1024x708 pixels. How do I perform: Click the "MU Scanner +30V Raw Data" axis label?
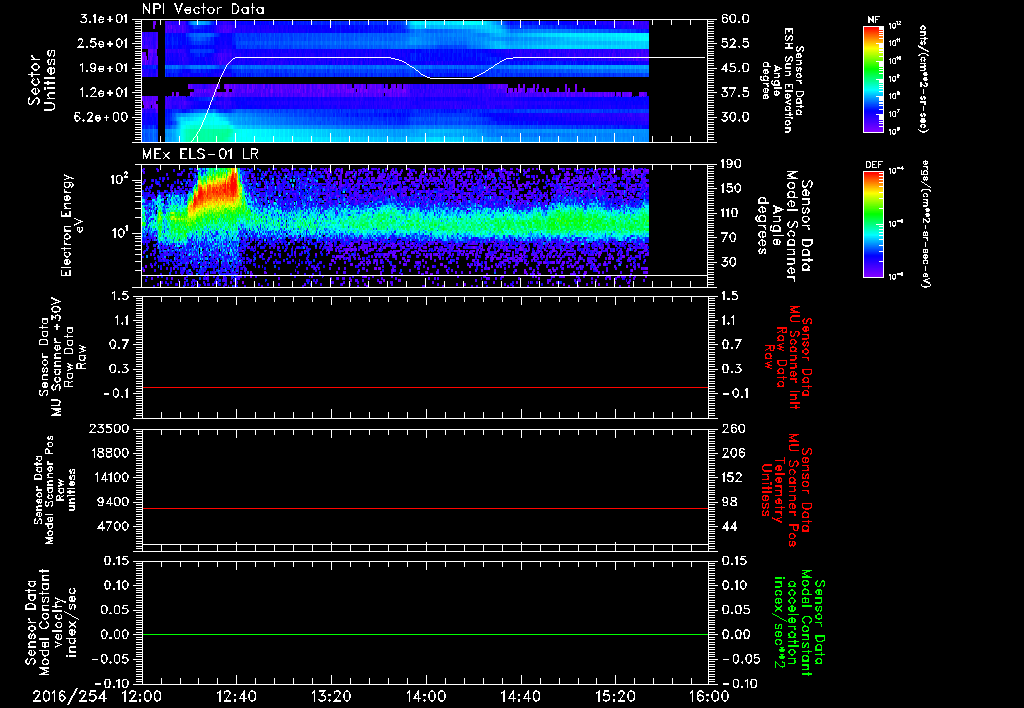[62, 357]
